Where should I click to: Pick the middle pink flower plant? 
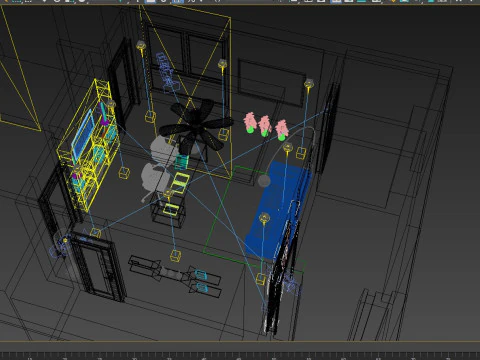click(x=265, y=126)
